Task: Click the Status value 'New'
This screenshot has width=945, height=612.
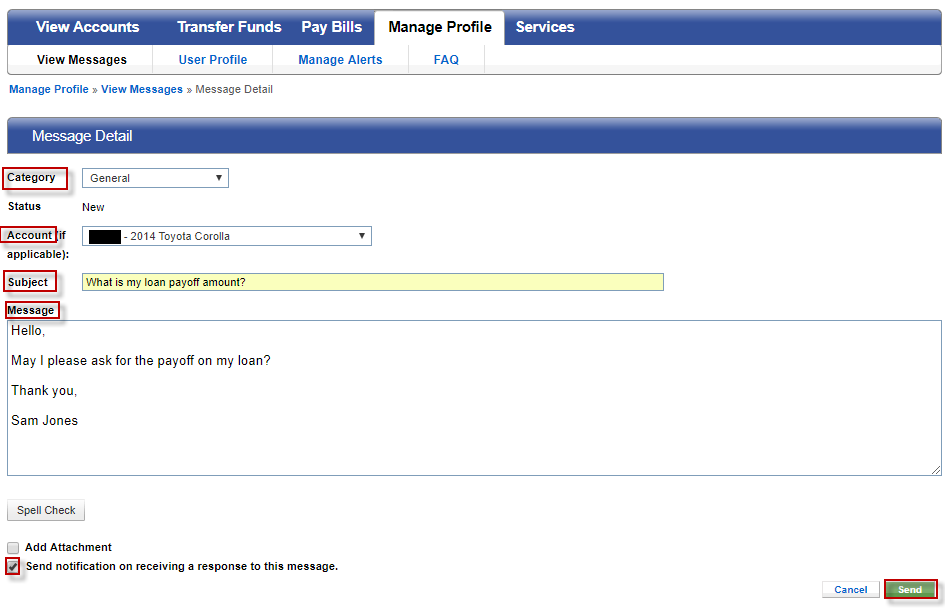Action: (93, 207)
